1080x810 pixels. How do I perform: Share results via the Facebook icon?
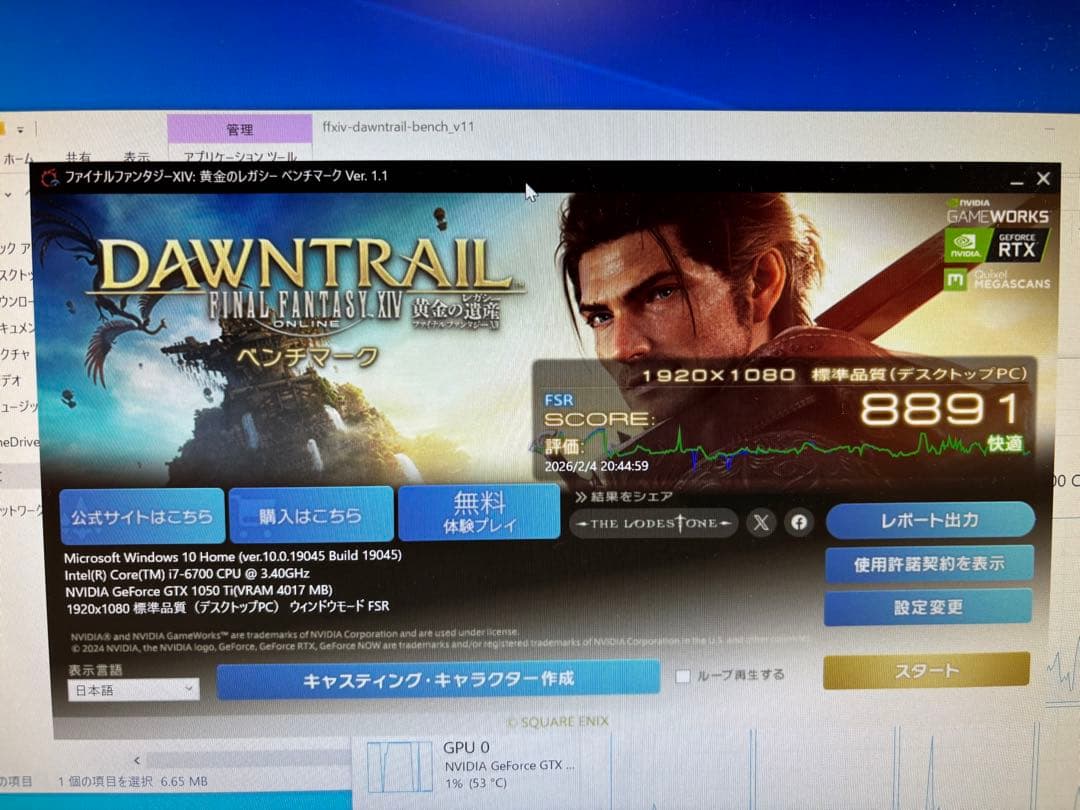[x=800, y=522]
